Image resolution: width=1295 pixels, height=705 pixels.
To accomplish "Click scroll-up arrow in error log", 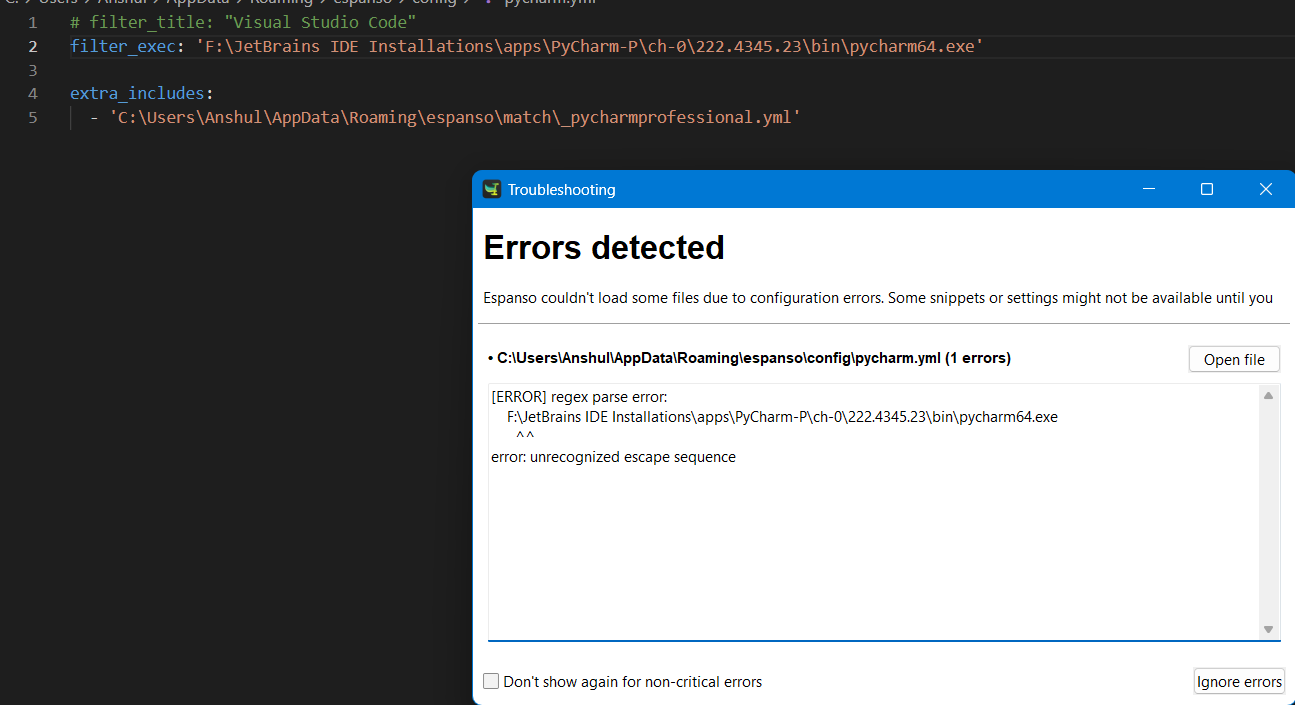I will click(x=1268, y=396).
